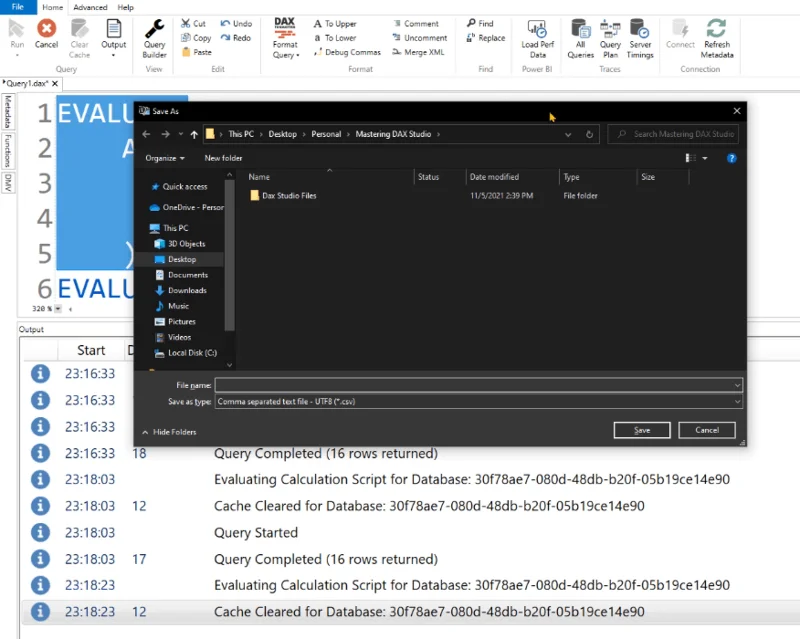Click the navigation pane scrollbar
Viewport: 800px width, 639px height.
[x=230, y=255]
